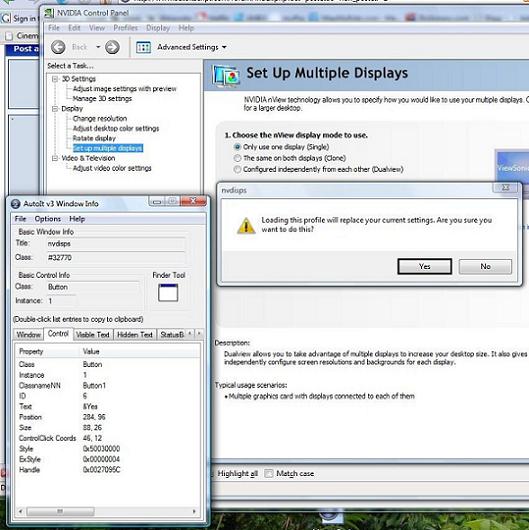
Task: Click the Set Up Multiple Displays header icon
Action: [226, 76]
